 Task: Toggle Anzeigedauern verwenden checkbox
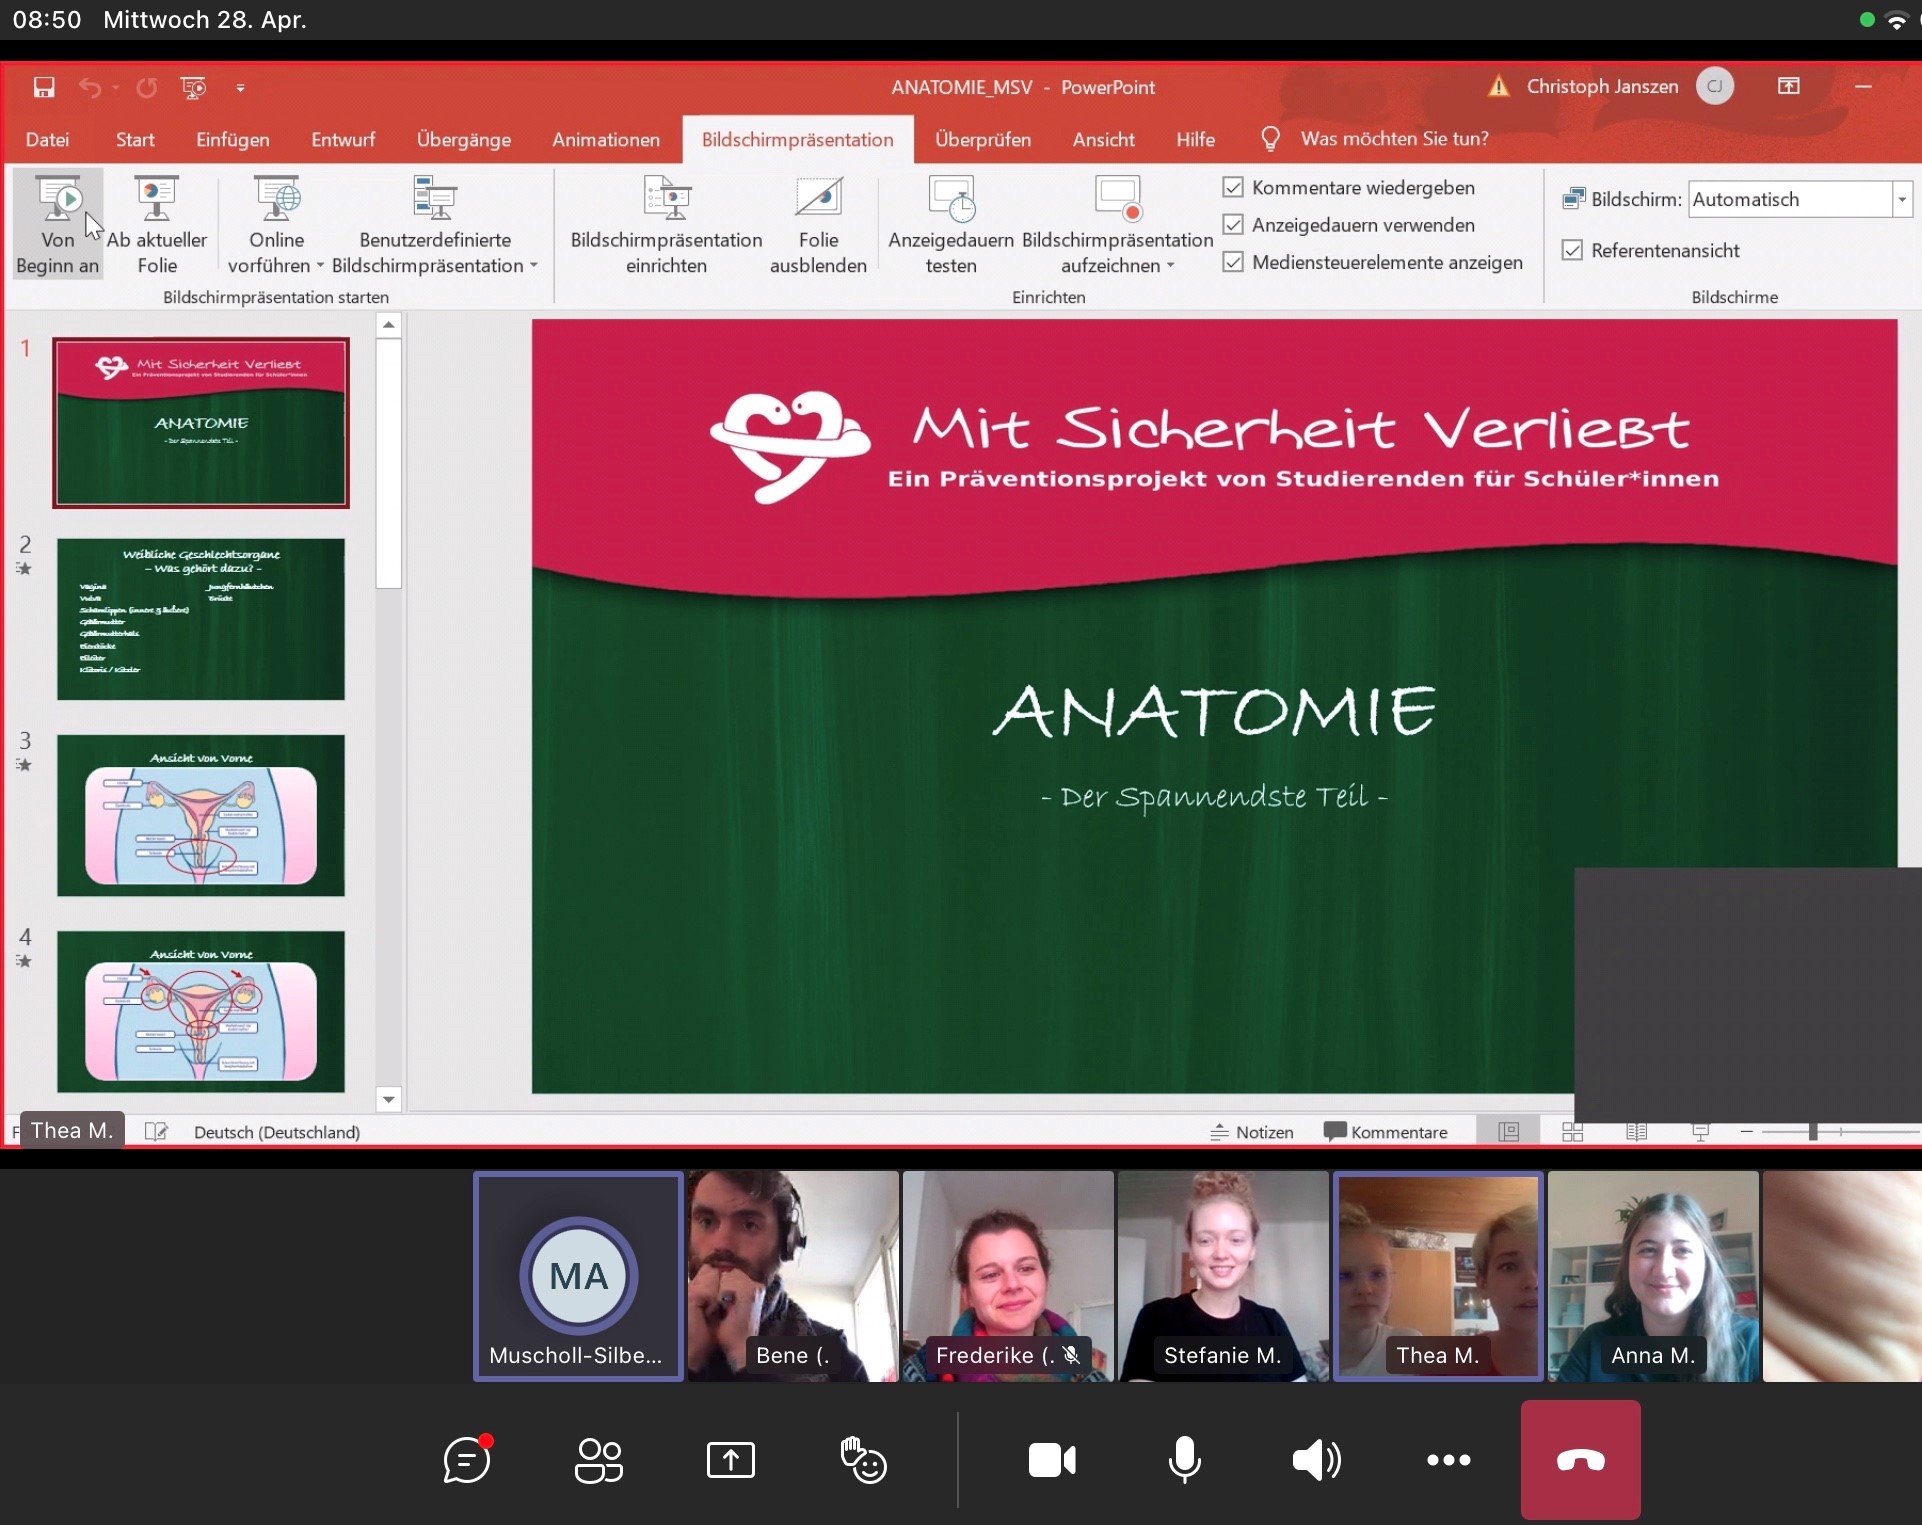[1233, 225]
